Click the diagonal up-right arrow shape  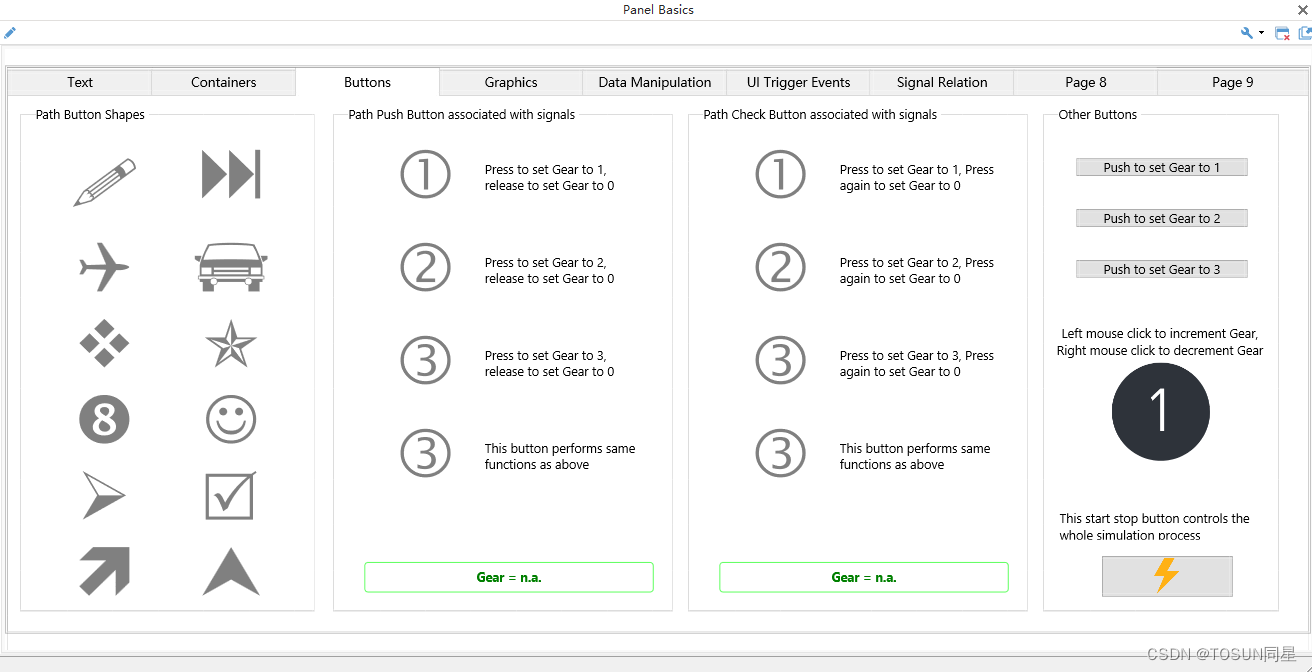(x=104, y=571)
